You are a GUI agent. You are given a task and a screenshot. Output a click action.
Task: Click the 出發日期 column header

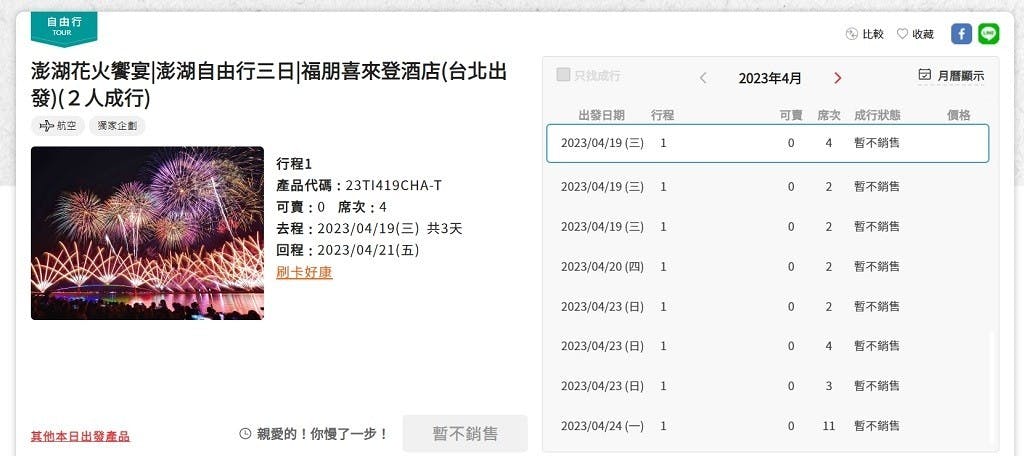[601, 116]
